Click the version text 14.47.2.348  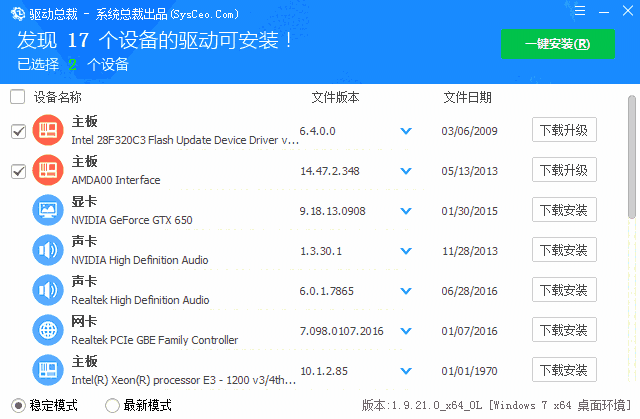coord(330,171)
